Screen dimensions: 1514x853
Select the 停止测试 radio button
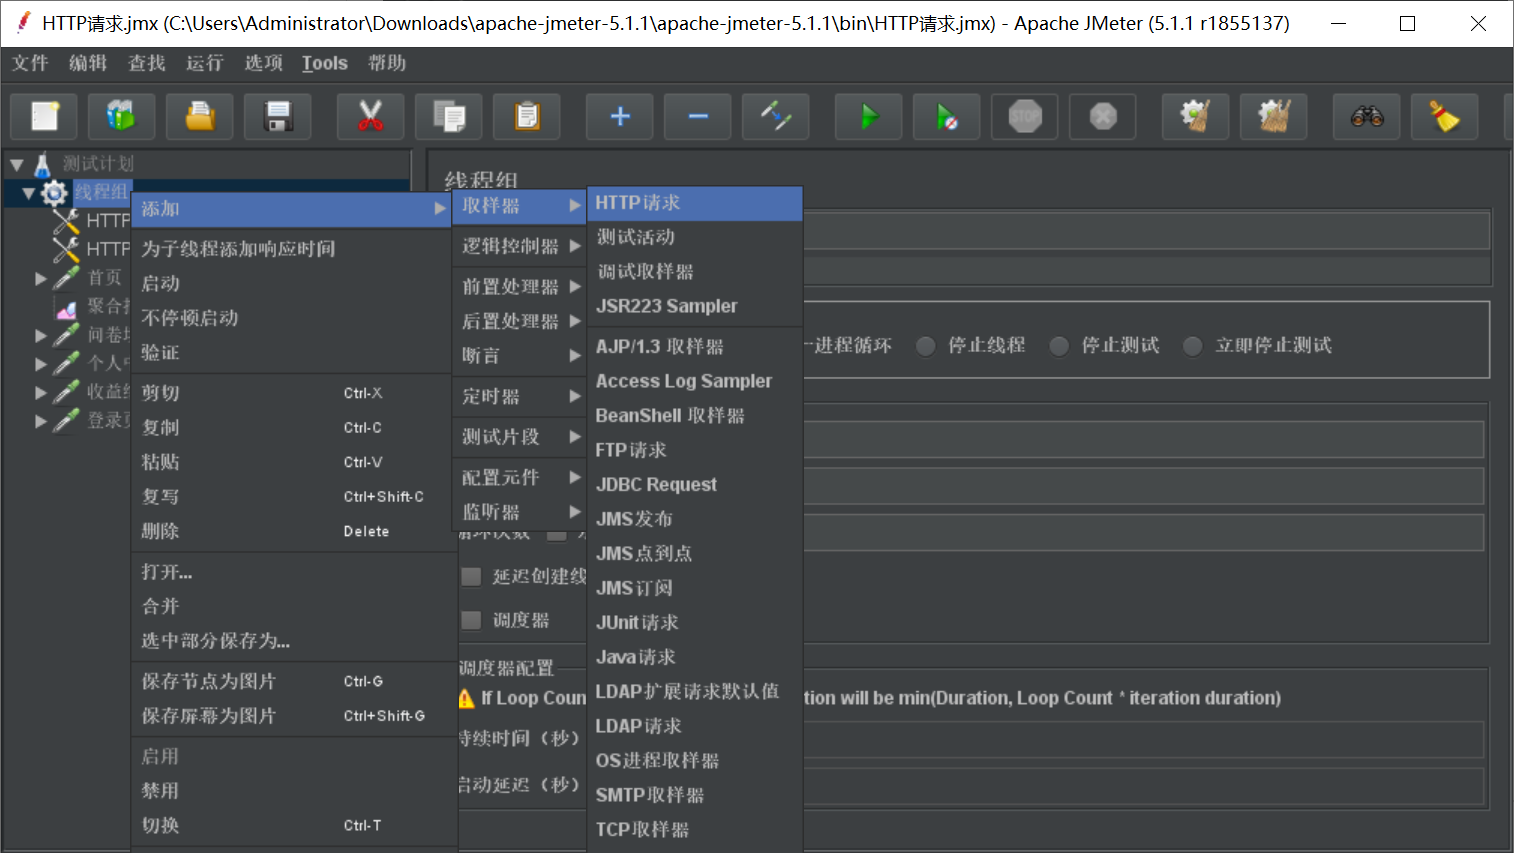[x=1060, y=346]
